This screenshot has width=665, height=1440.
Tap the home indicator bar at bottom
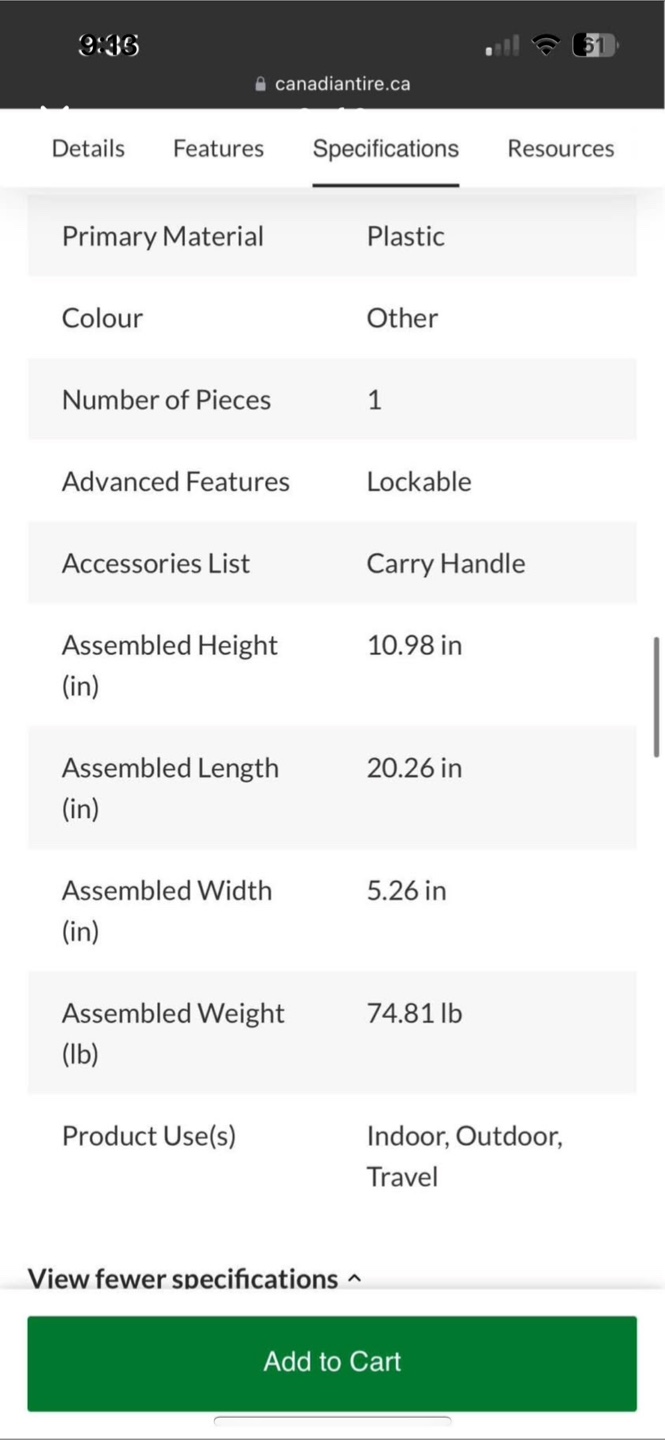click(x=332, y=1420)
